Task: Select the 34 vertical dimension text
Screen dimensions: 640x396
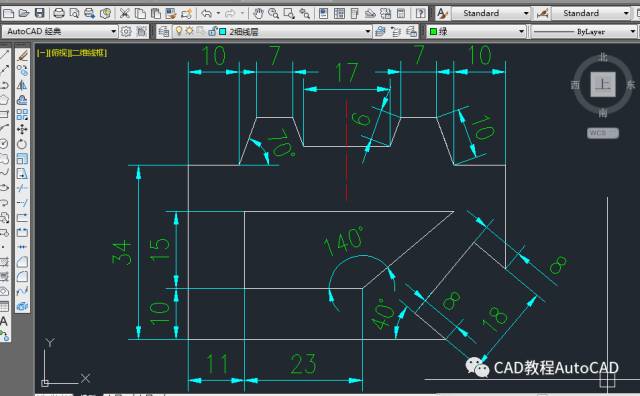Action: coord(122,252)
